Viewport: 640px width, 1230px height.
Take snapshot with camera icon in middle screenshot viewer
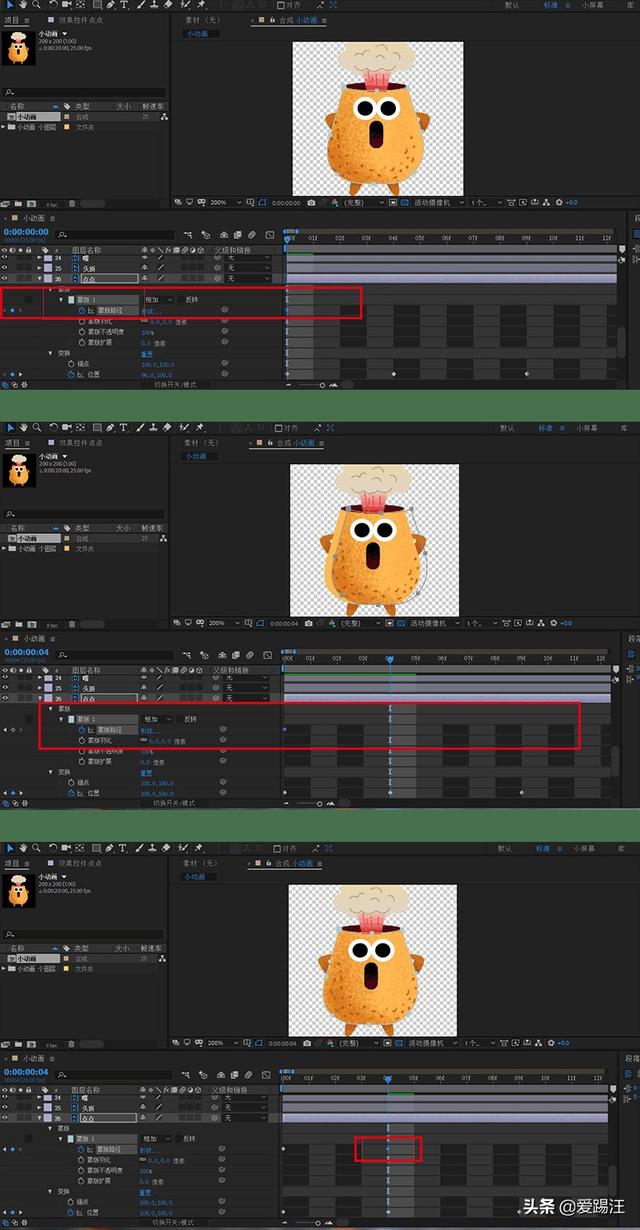coord(311,622)
